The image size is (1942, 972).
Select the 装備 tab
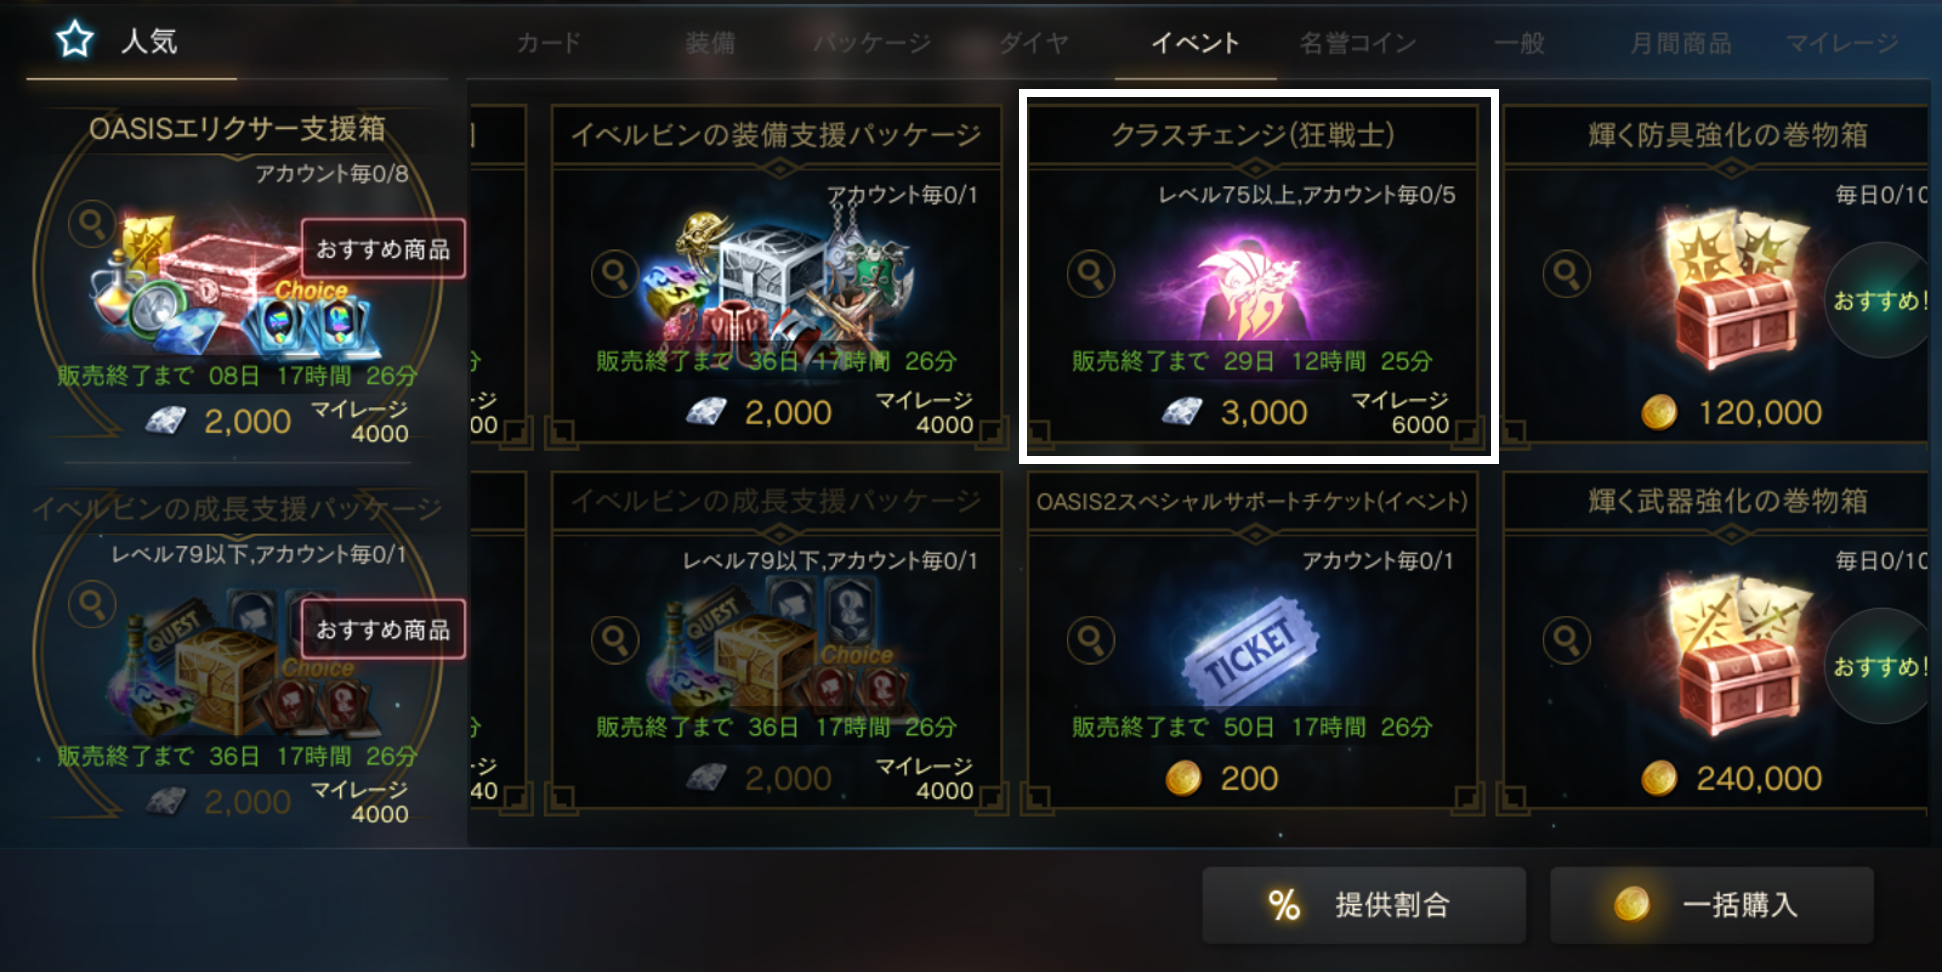pos(710,43)
